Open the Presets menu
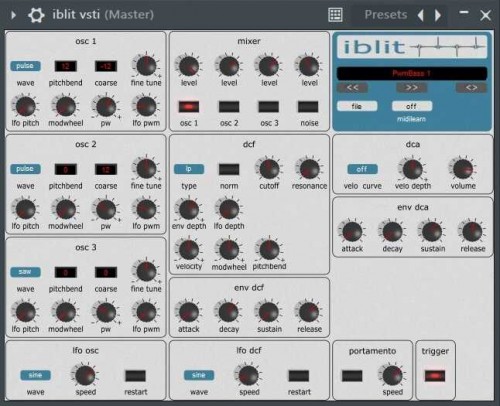The height and width of the screenshot is (406, 500). (x=386, y=15)
